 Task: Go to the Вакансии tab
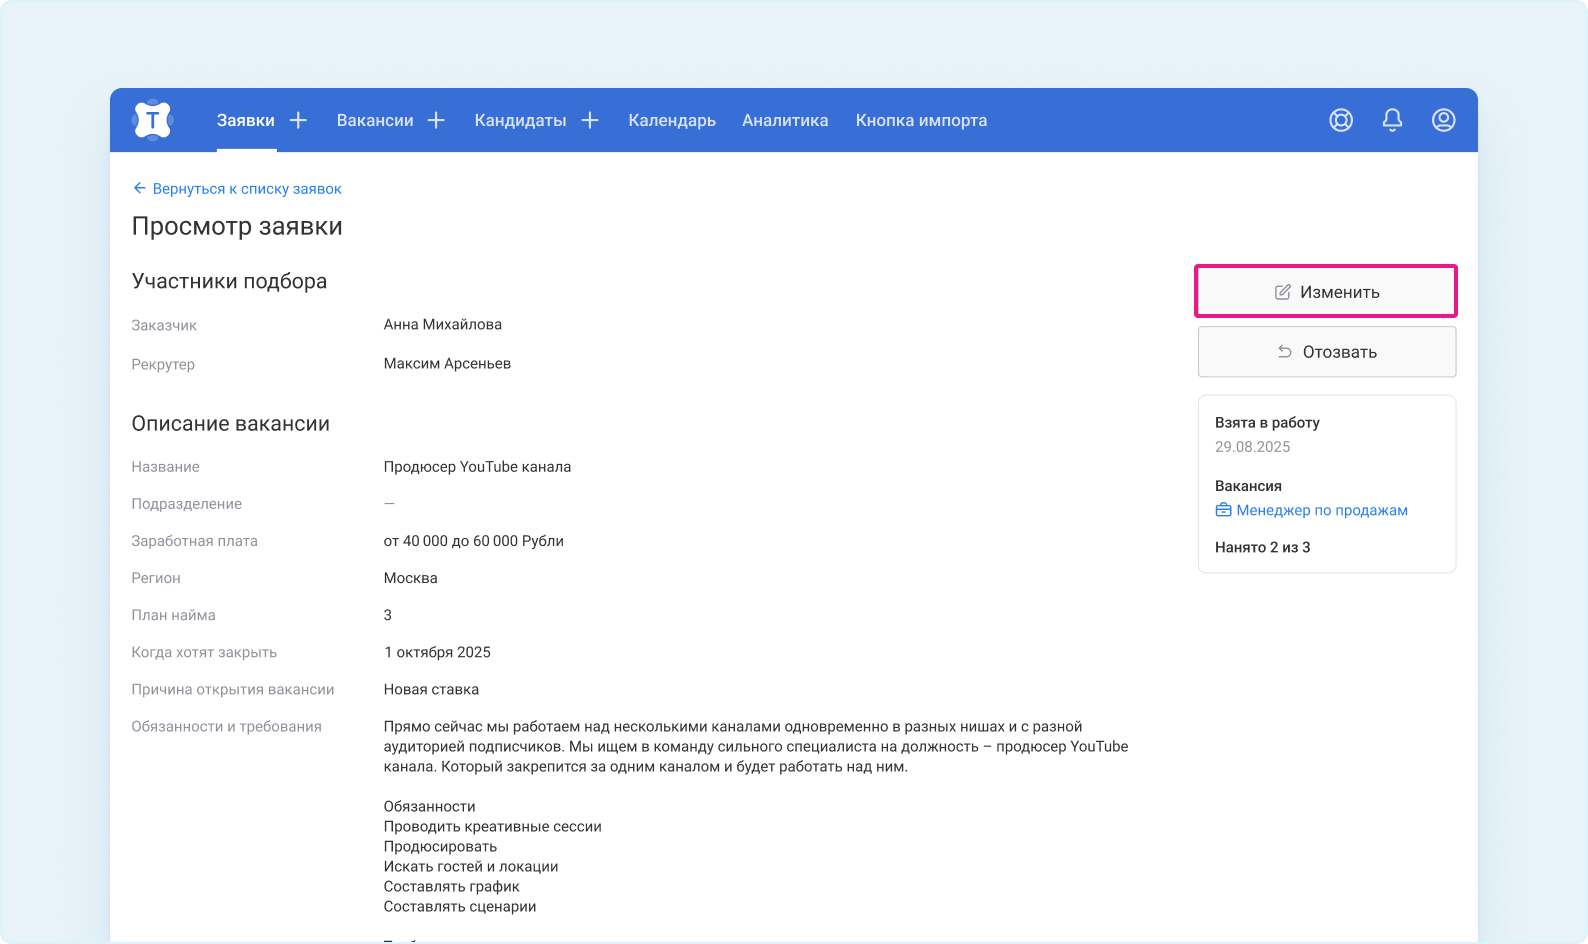coord(375,121)
